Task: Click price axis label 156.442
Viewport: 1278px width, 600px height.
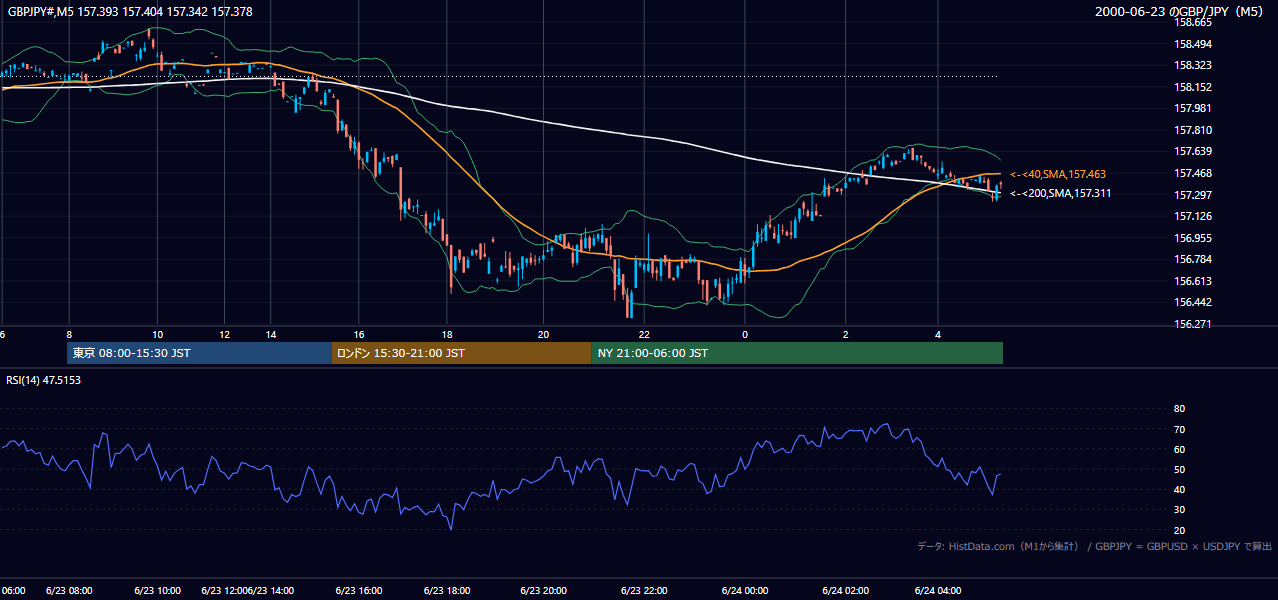Action: point(1193,302)
